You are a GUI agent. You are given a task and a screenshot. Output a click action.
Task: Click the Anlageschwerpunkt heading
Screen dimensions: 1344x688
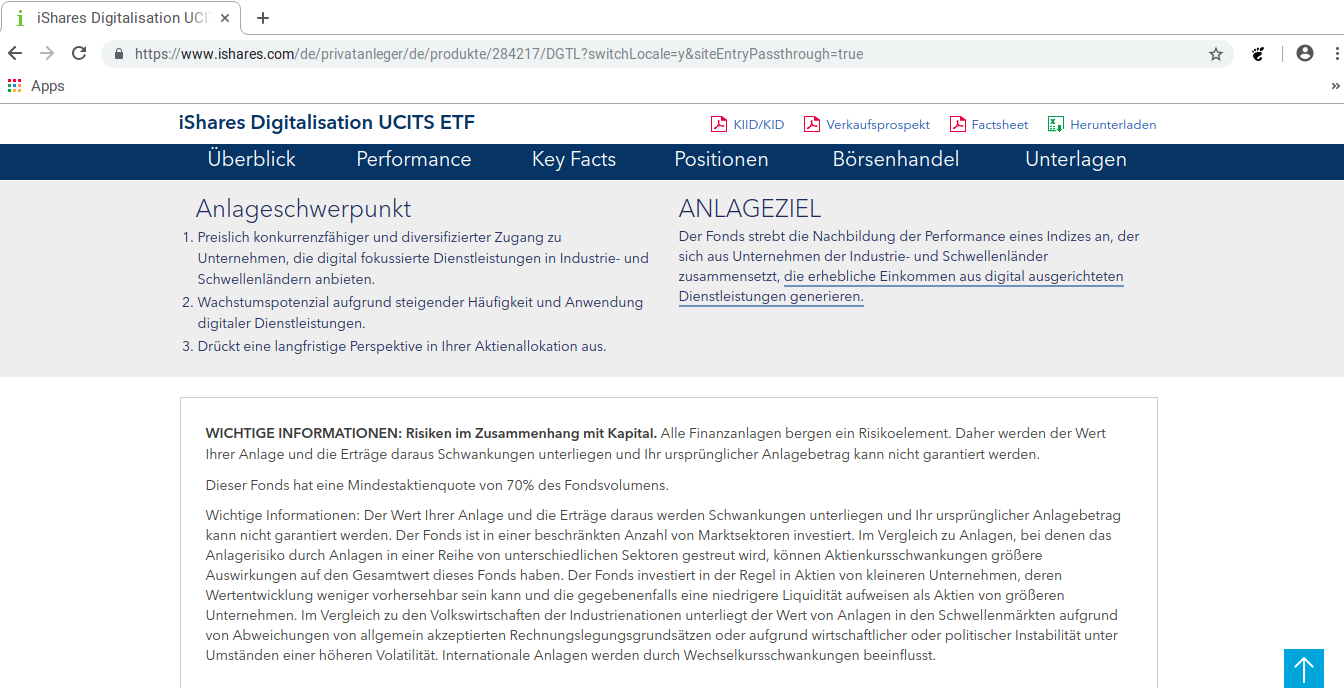point(303,209)
